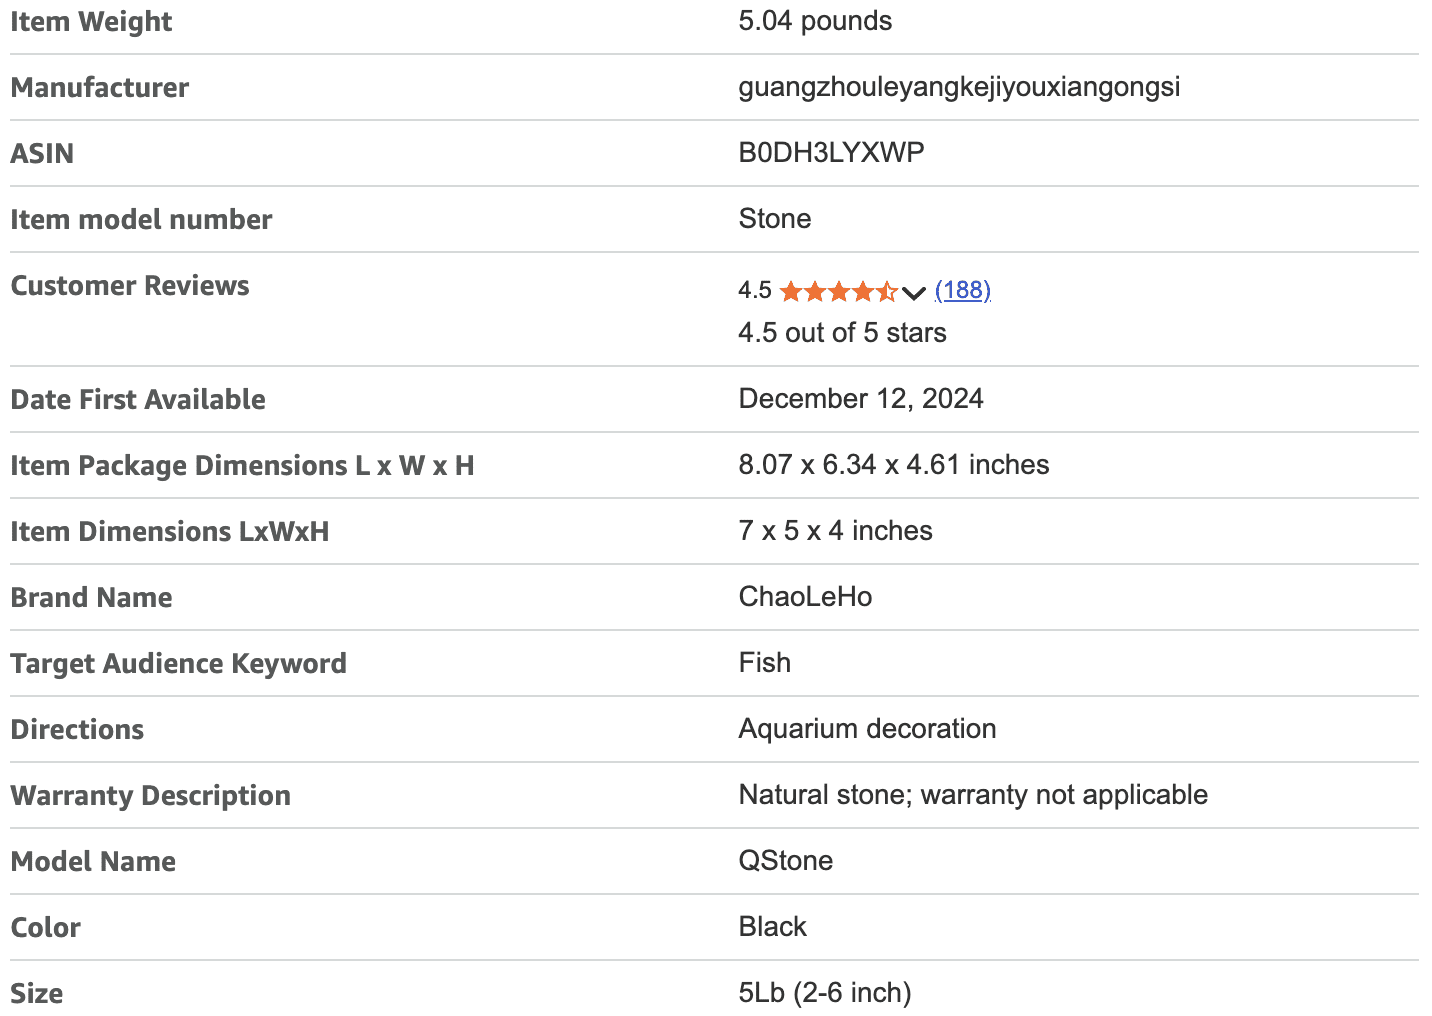Click the Item Weight value 5.04 pounds
Viewport: 1432px width, 1016px height.
(815, 21)
